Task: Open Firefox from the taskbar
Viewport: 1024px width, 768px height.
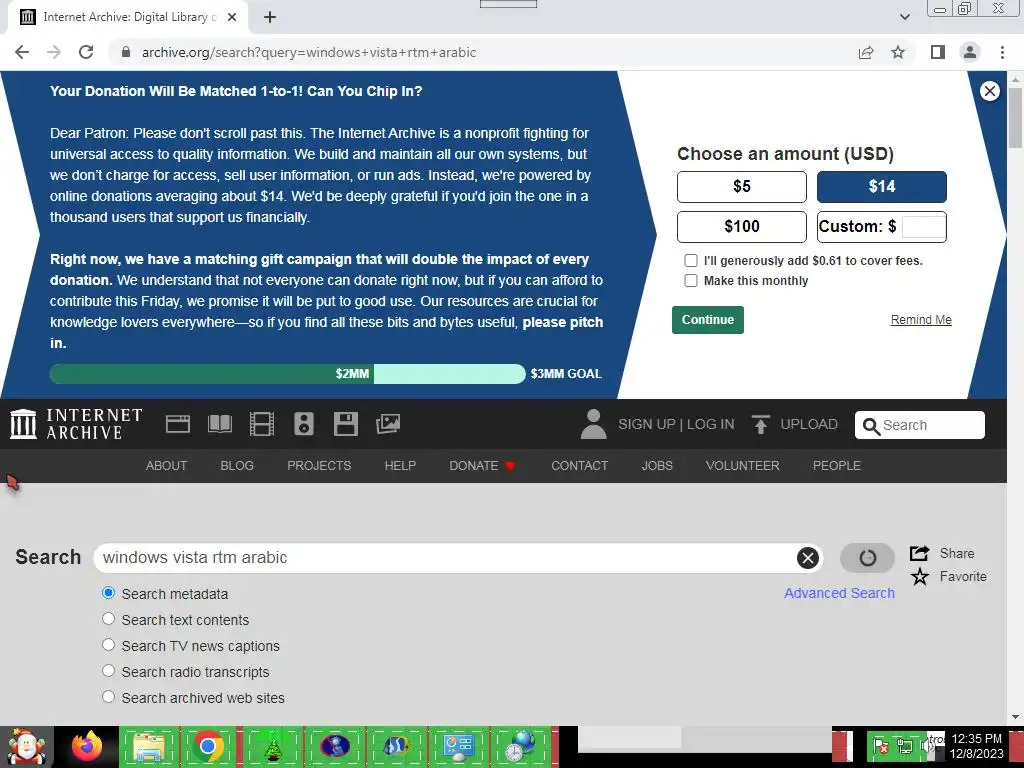Action: point(87,746)
